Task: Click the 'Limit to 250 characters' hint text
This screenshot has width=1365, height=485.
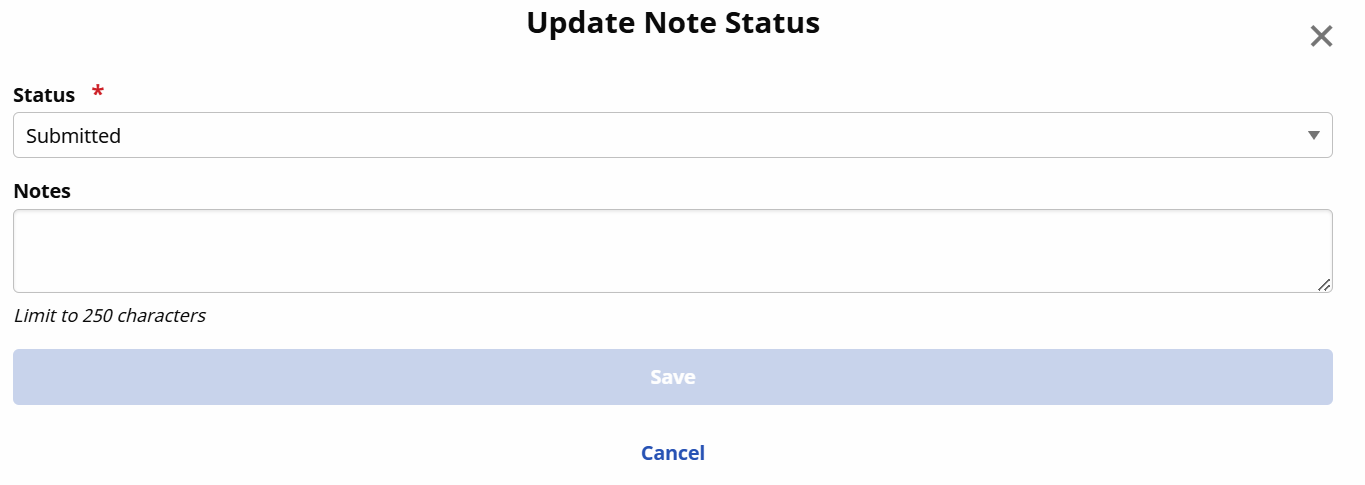Action: [x=110, y=316]
